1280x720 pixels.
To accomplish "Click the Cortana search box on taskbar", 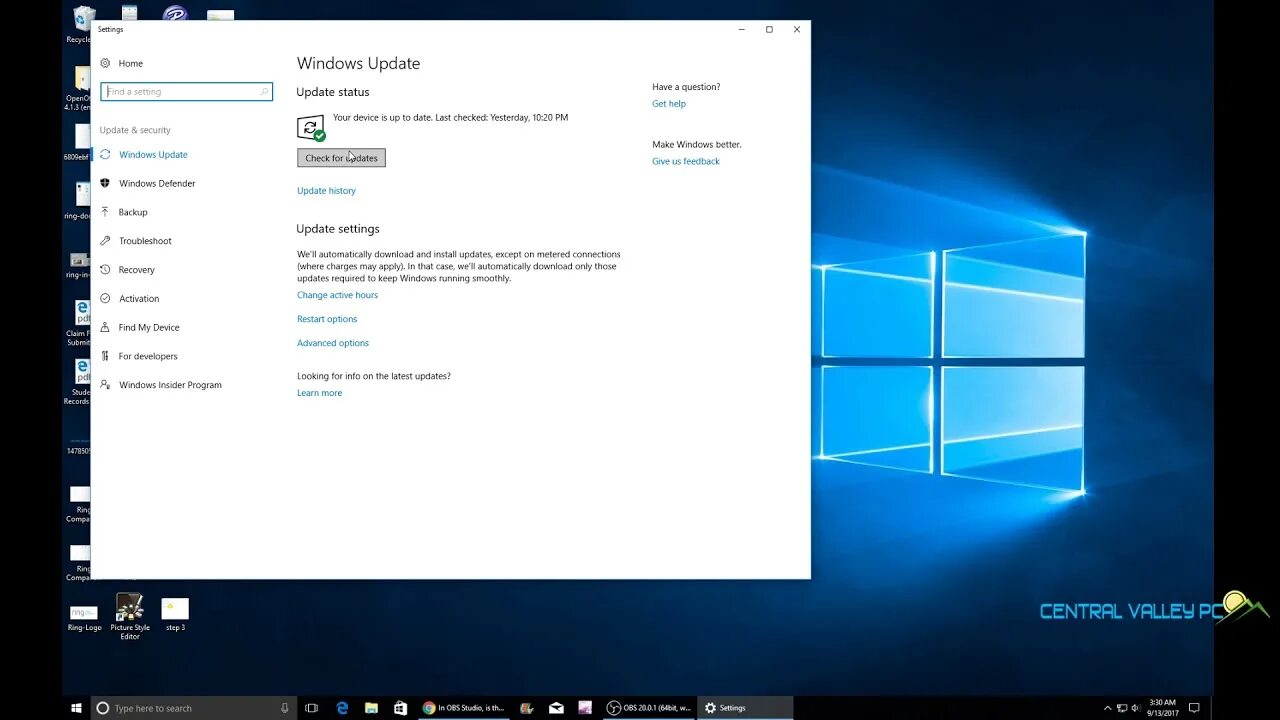I will tap(194, 708).
